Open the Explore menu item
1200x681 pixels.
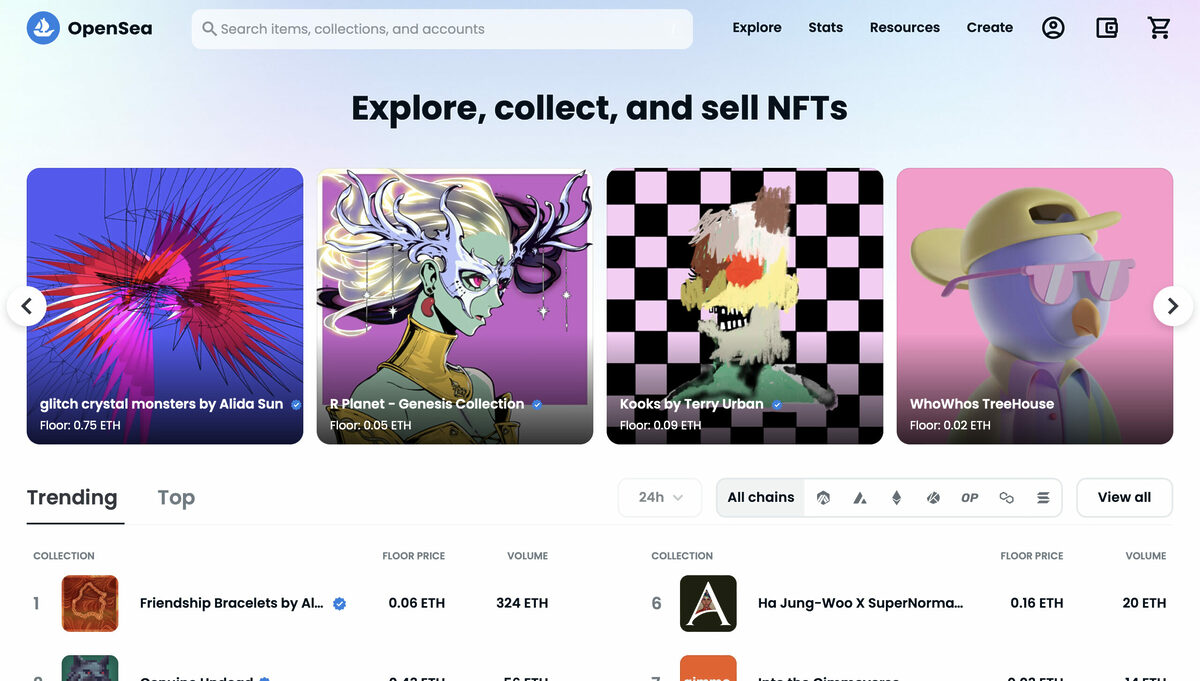[x=756, y=27]
